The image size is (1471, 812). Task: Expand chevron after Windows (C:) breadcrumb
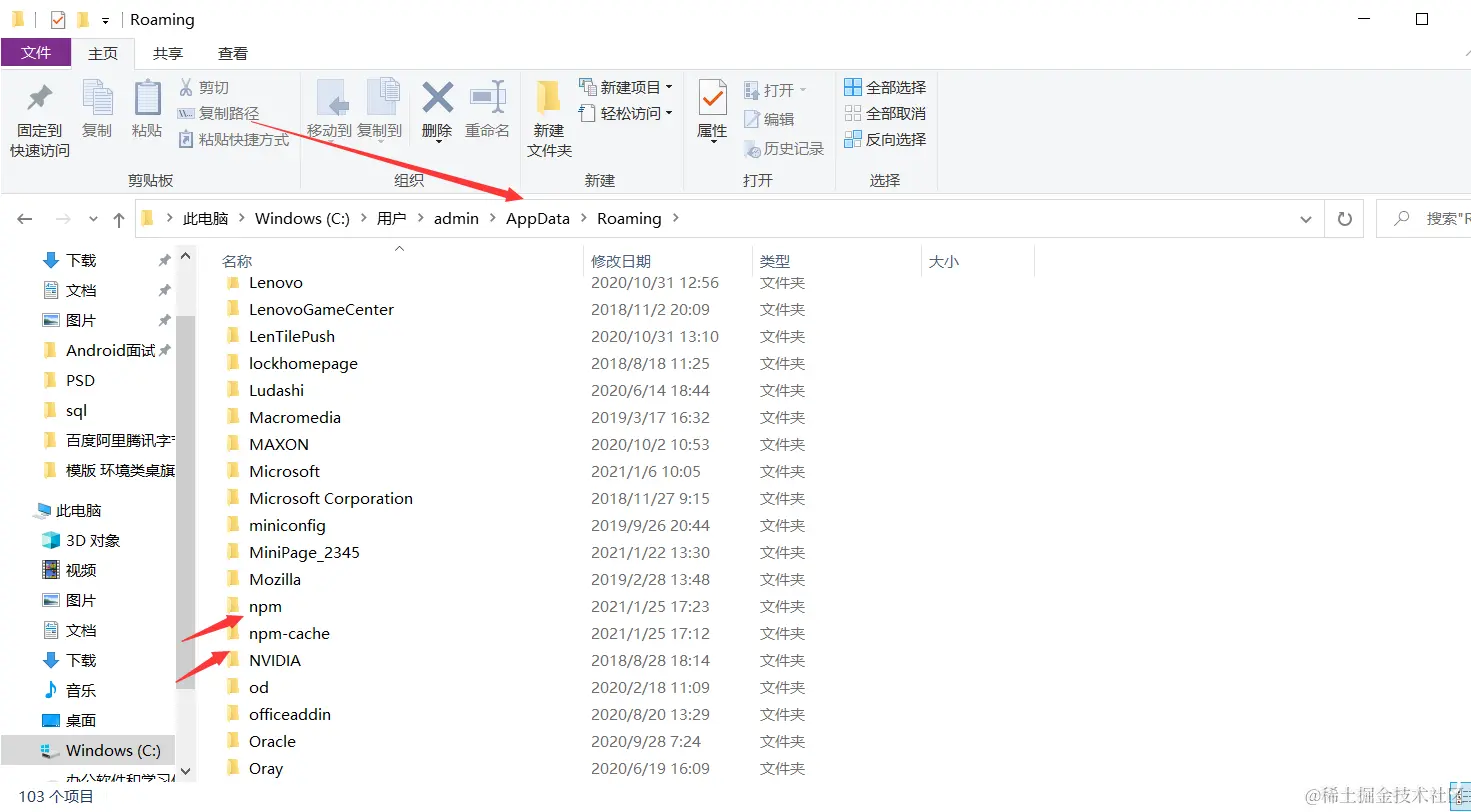coord(364,218)
